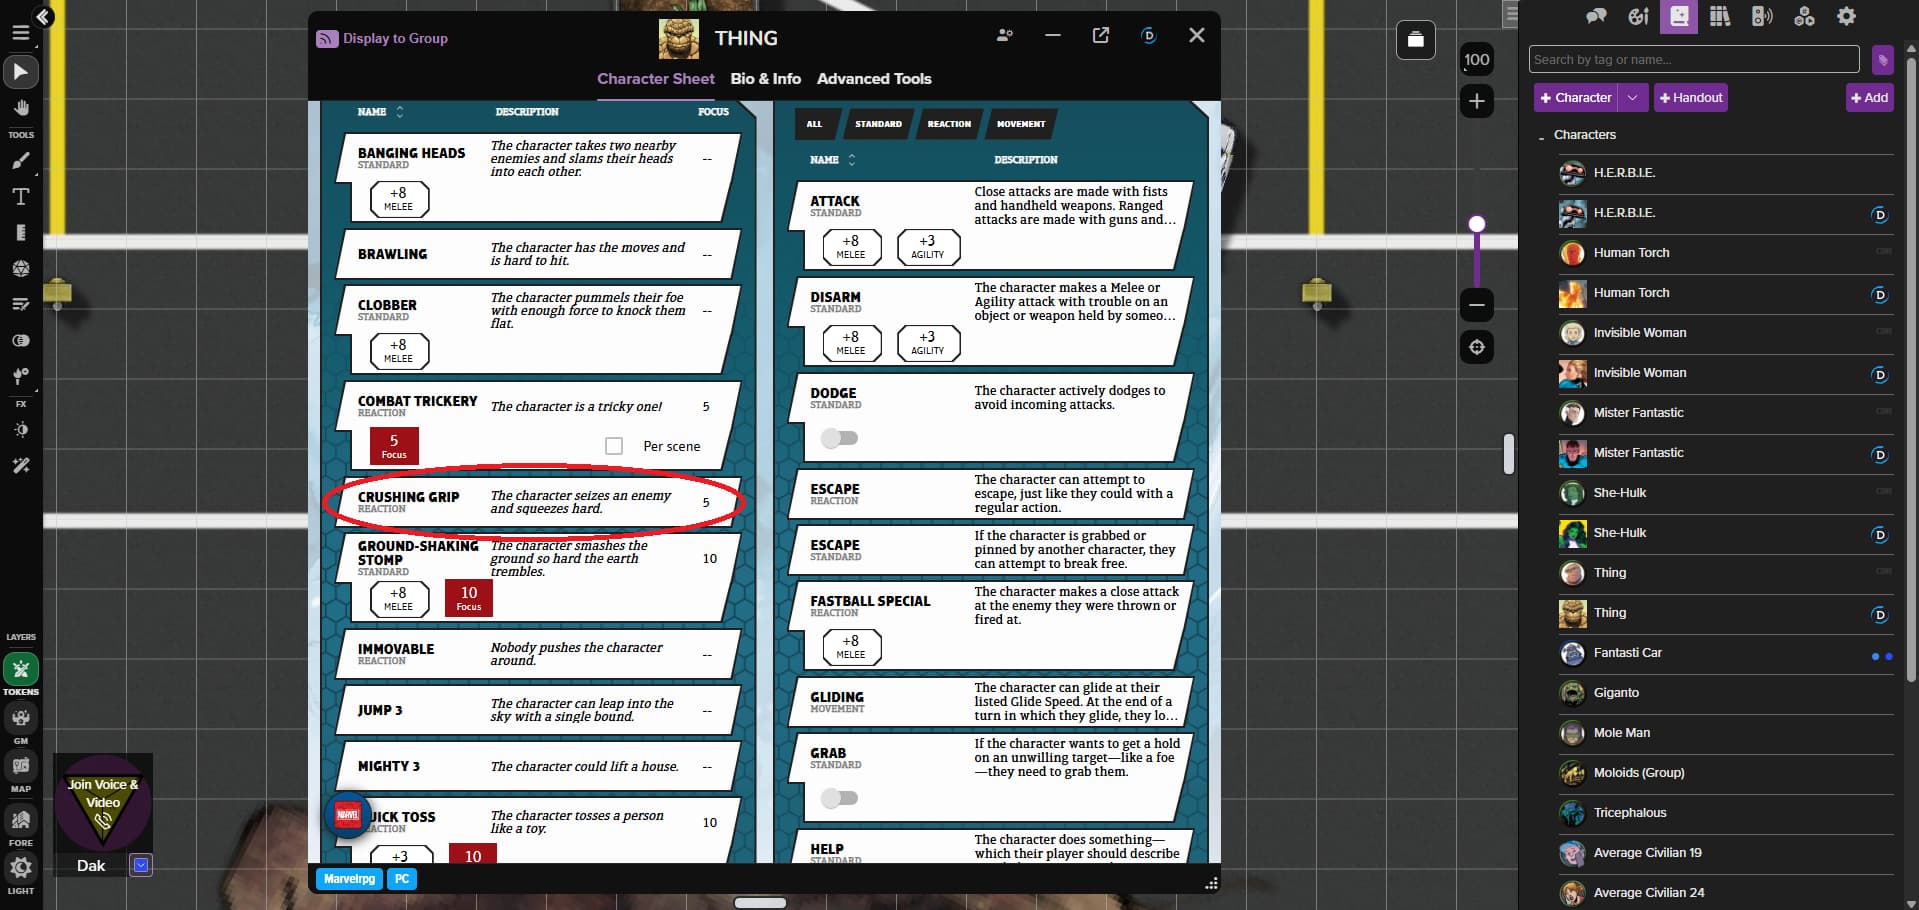Choose the Pan hand tool

(20, 108)
